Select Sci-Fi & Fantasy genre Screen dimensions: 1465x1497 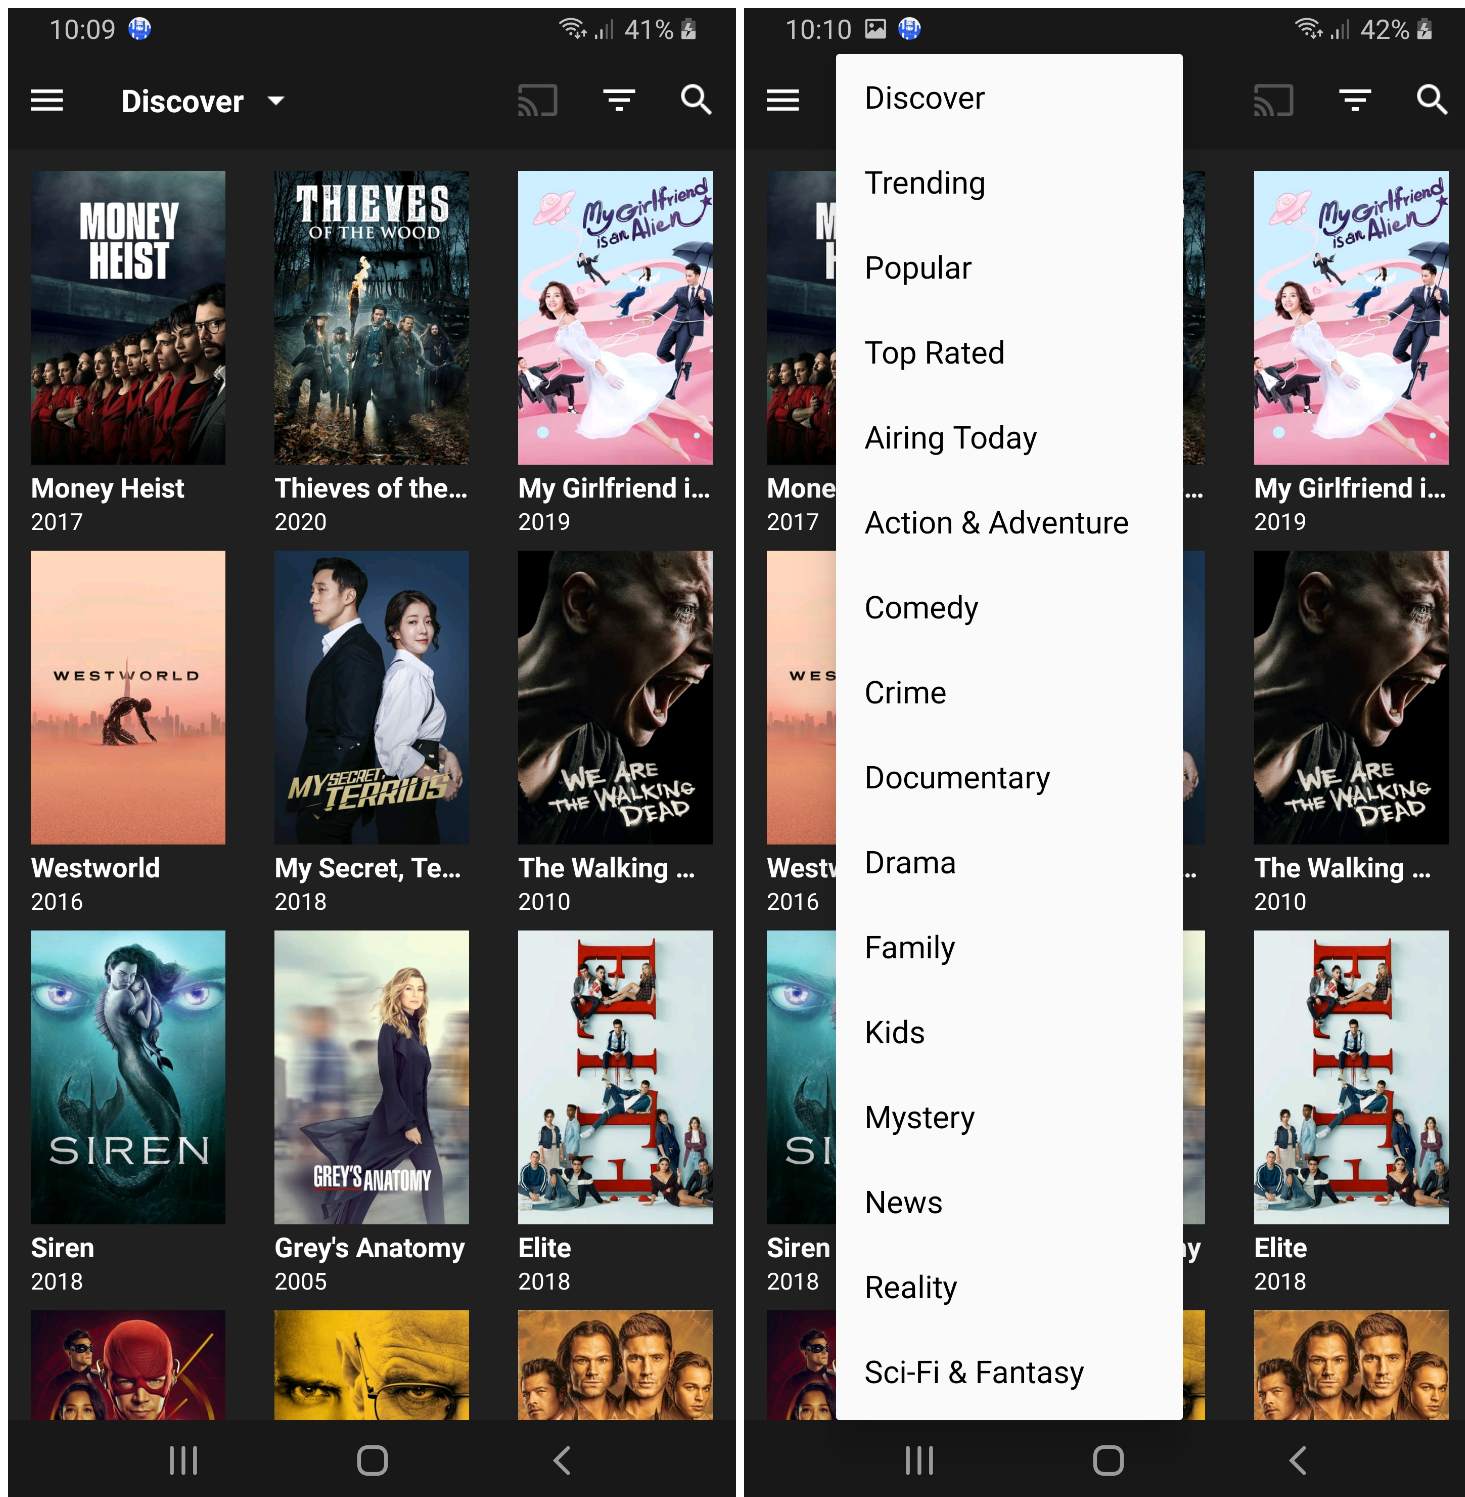1009,1373
